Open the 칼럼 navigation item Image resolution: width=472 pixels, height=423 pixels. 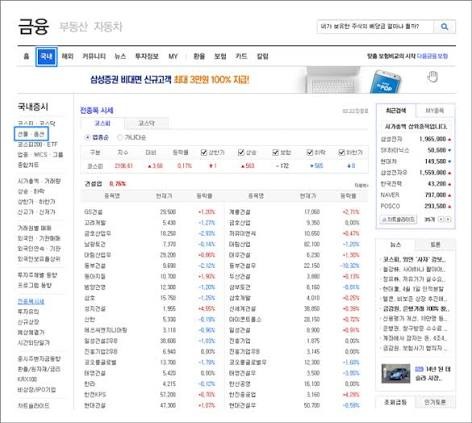coord(262,56)
